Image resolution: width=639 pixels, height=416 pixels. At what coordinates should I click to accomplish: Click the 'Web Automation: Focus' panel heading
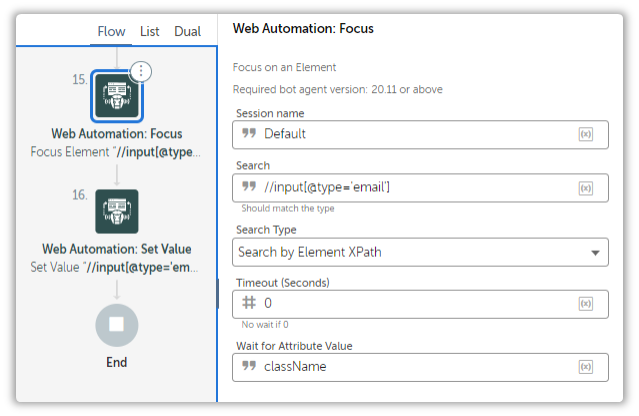coord(303,29)
